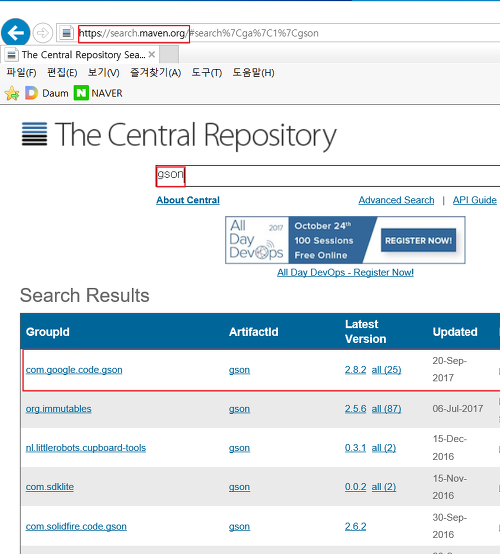Open All Day DevOps - Register Now! link
Viewport: 500px width, 554px height.
345,272
